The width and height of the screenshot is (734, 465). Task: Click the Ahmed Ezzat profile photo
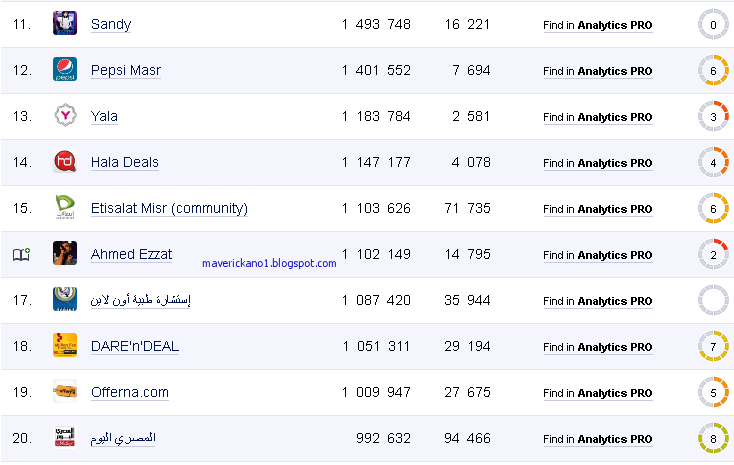[65, 253]
